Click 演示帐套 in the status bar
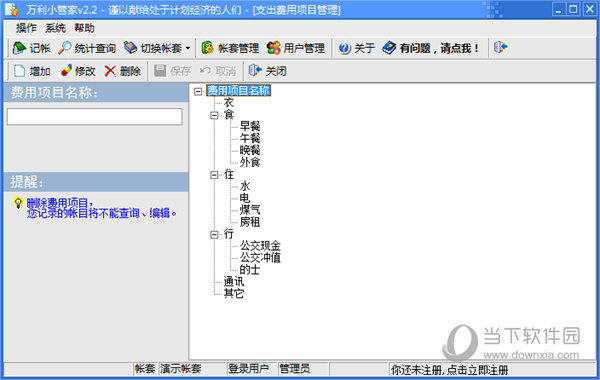Image resolution: width=600 pixels, height=380 pixels. click(181, 369)
